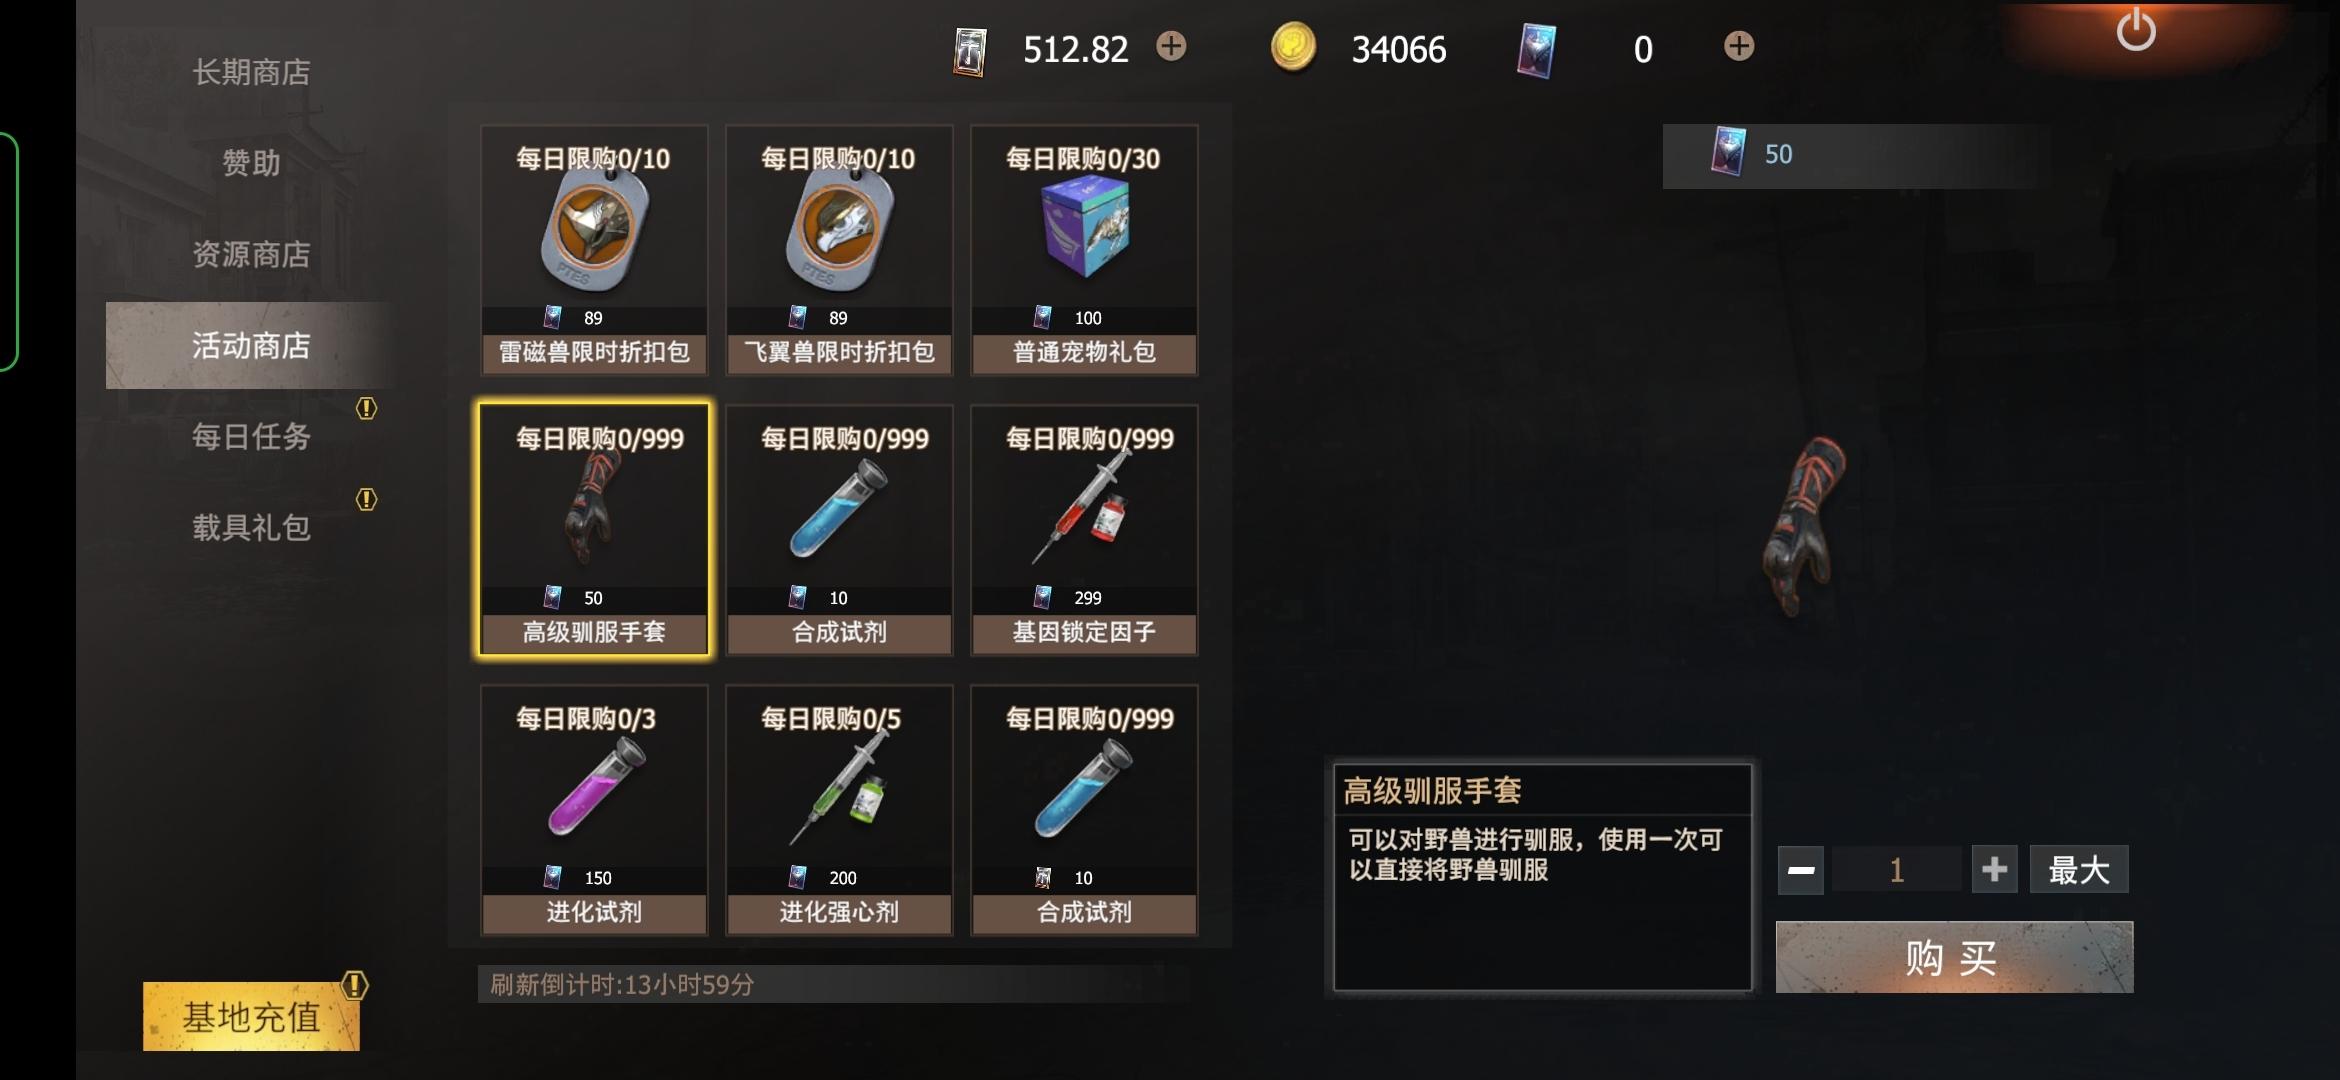The height and width of the screenshot is (1080, 2340).
Task: Open the 每日任务 tab
Action: 251,436
